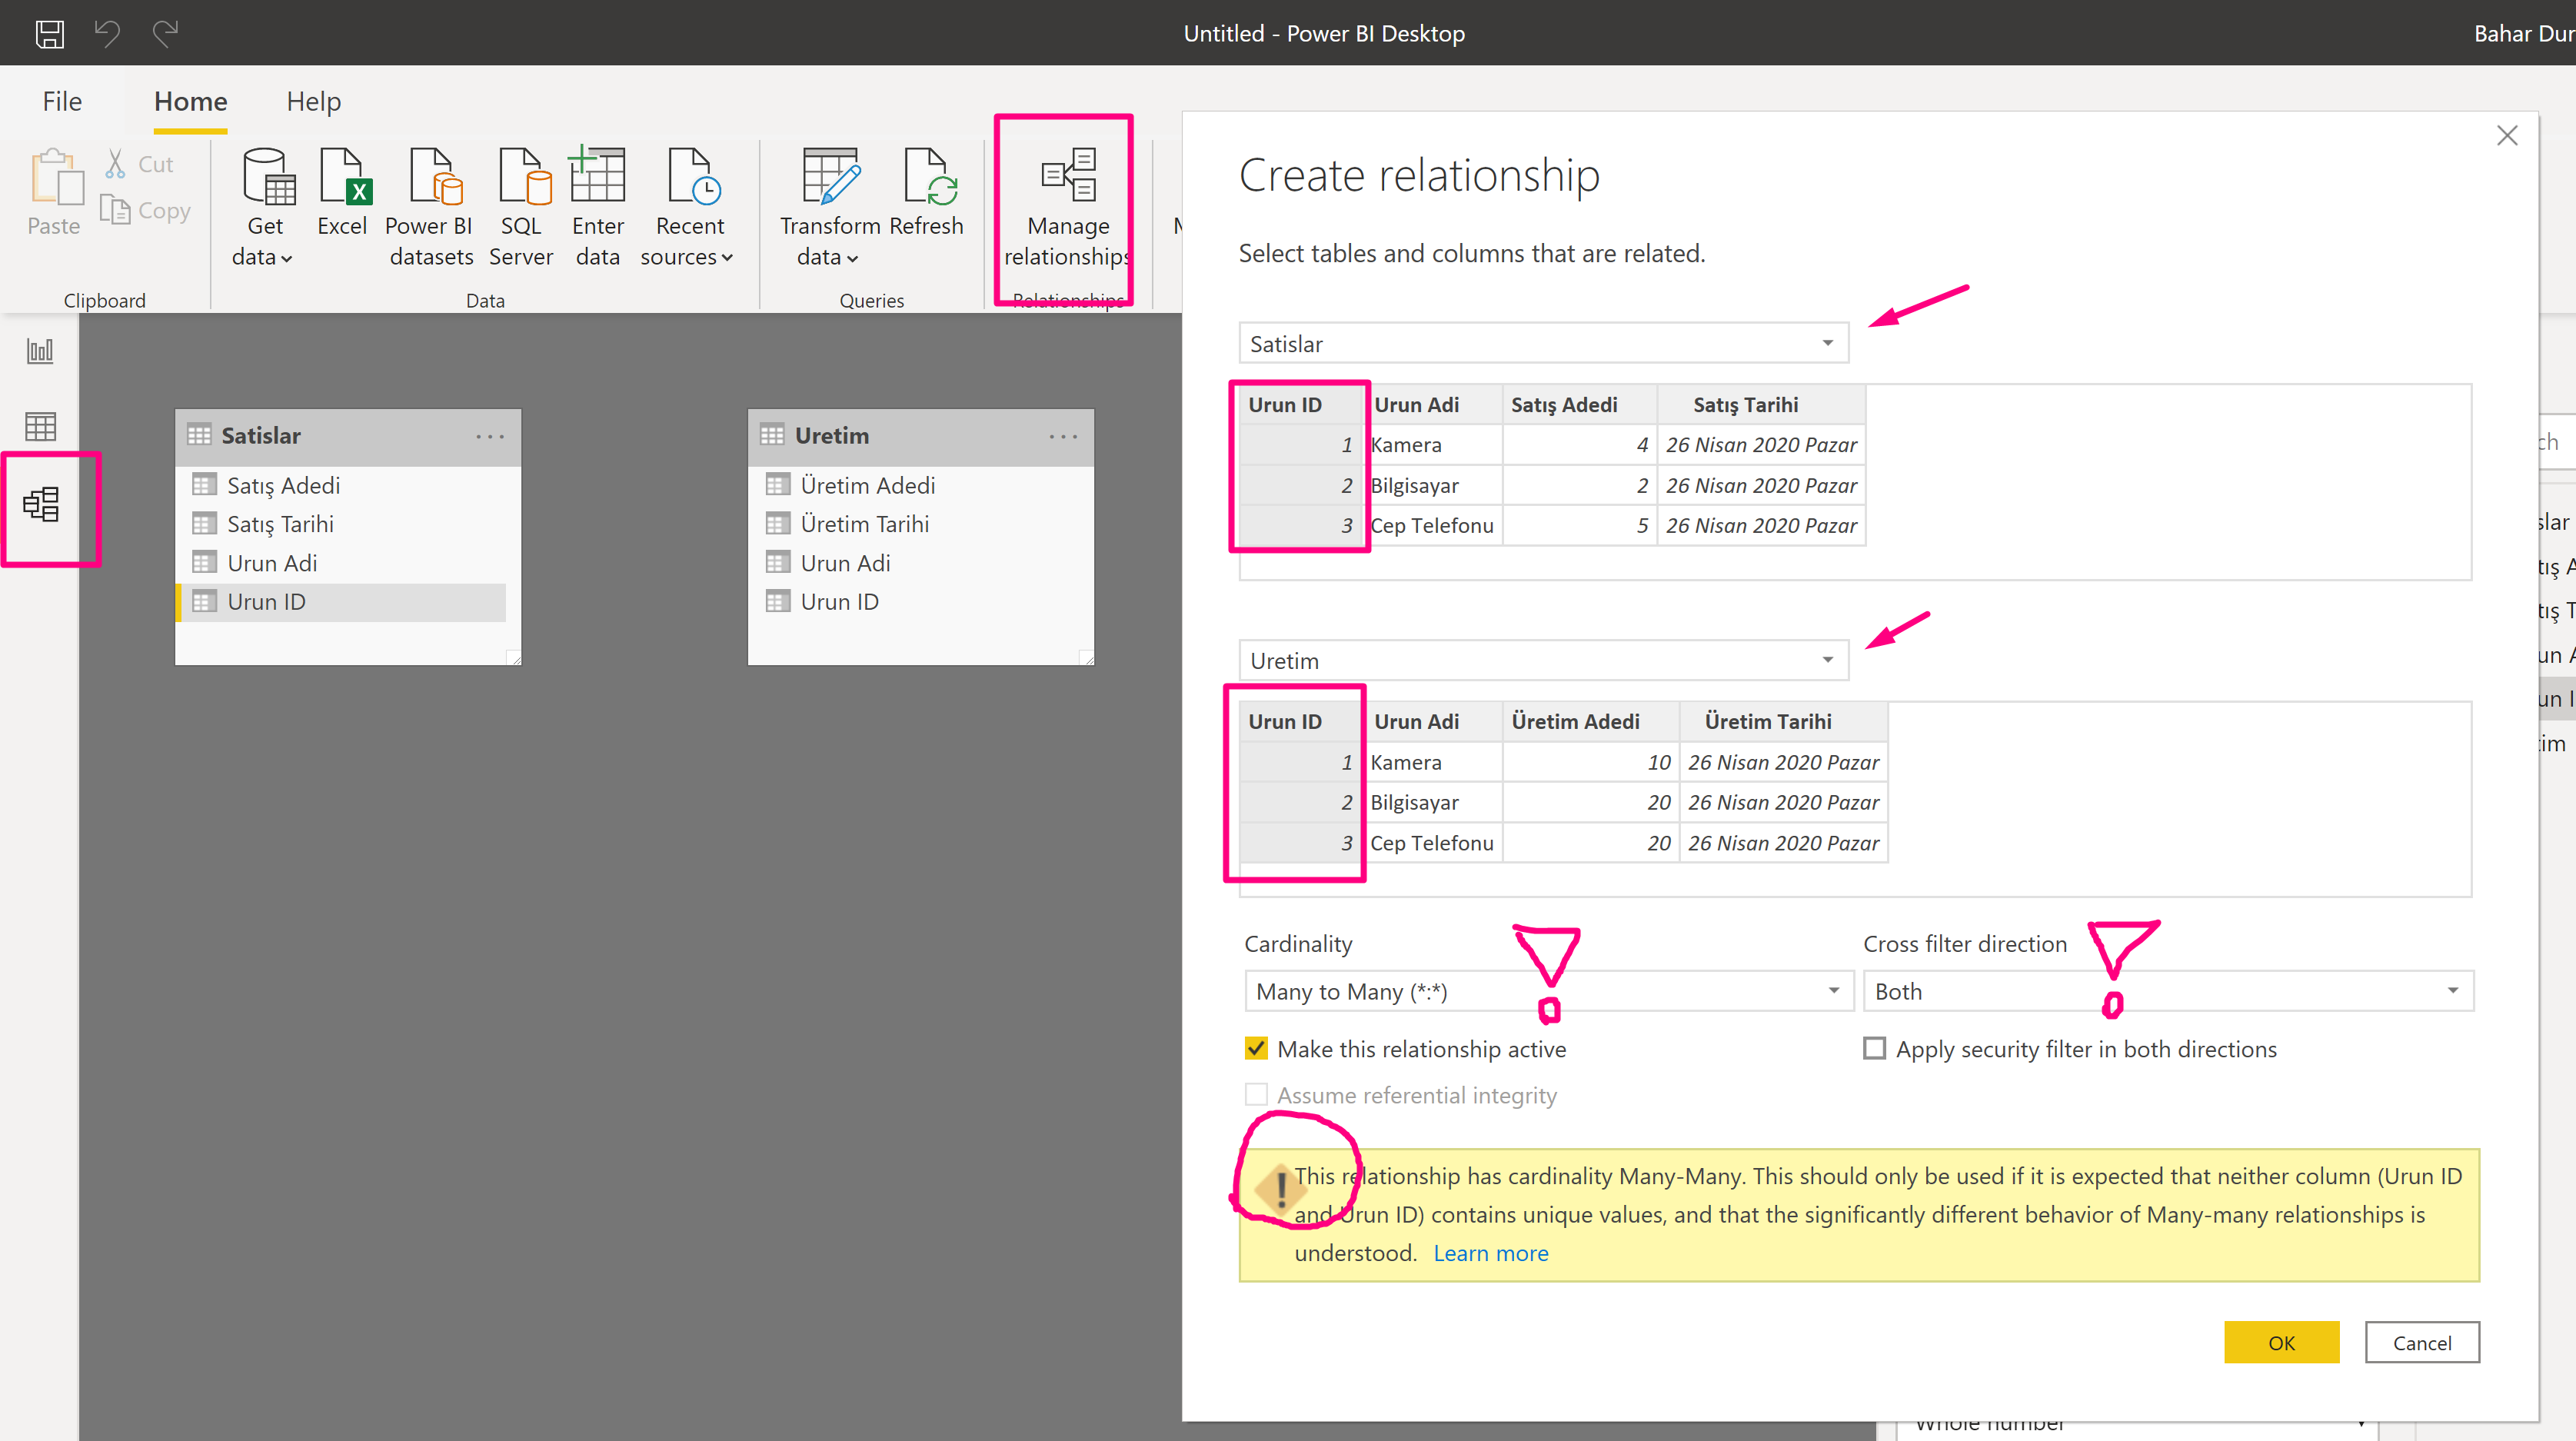Toggle Assume referential integrity checkbox
Image resolution: width=2576 pixels, height=1441 pixels.
pyautogui.click(x=1256, y=1094)
